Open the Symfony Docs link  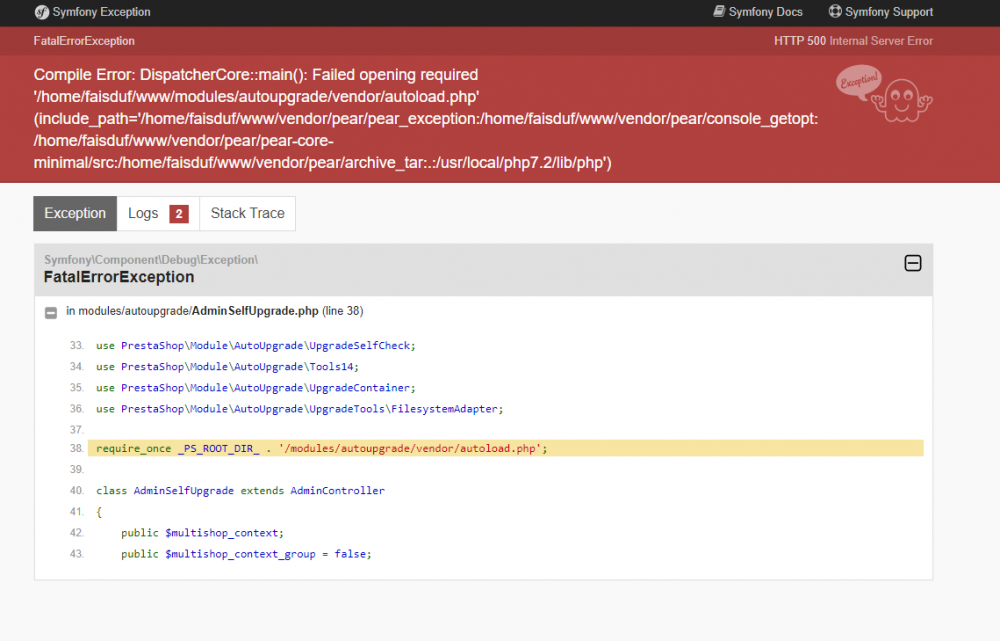pos(758,11)
